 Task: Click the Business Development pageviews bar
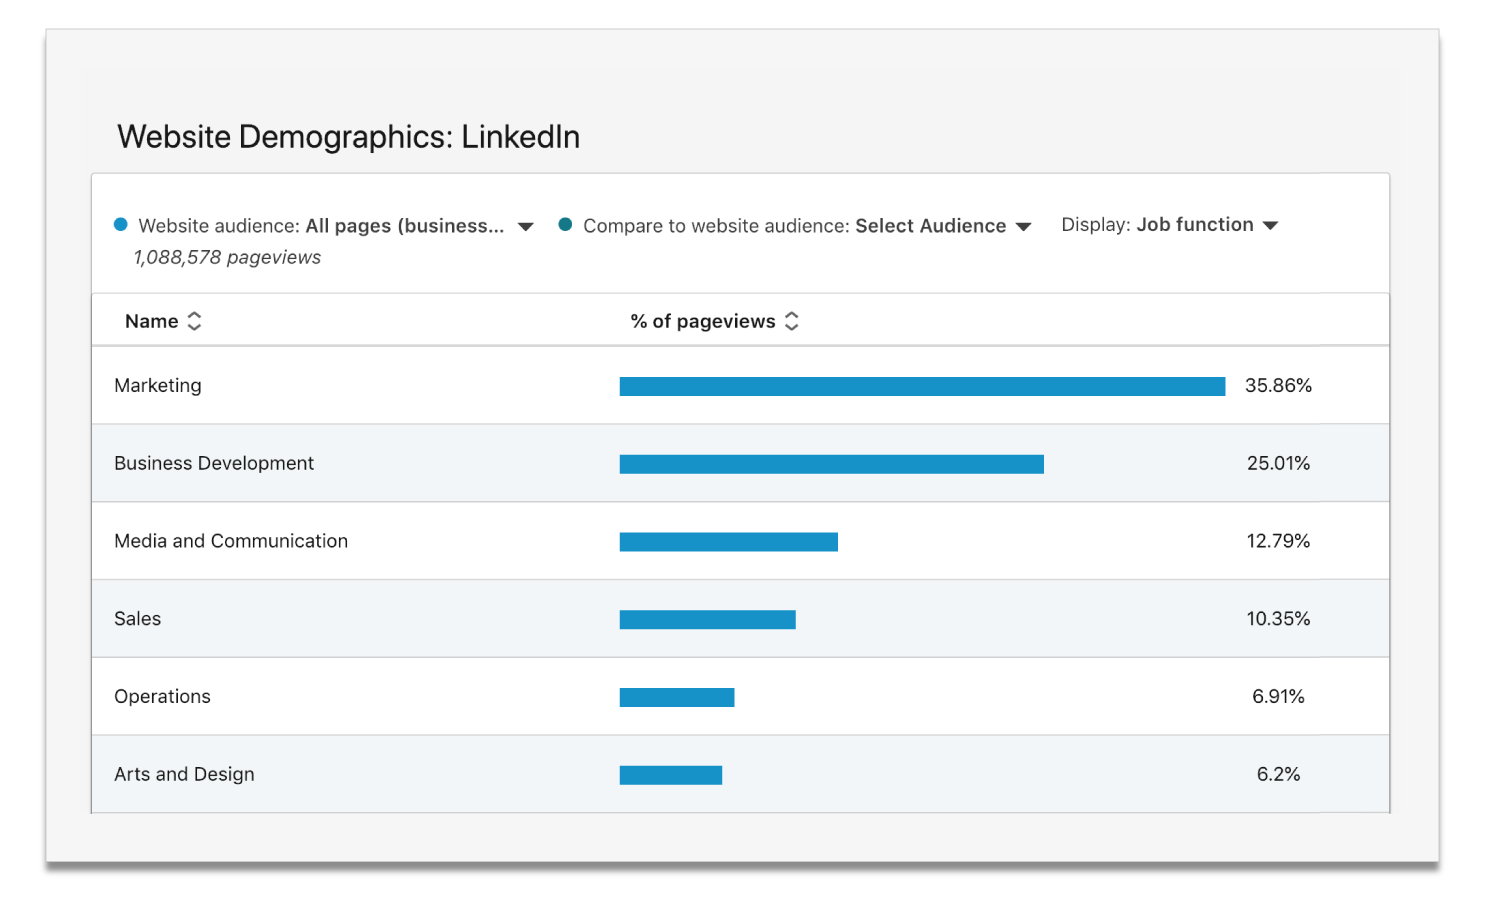click(x=832, y=464)
